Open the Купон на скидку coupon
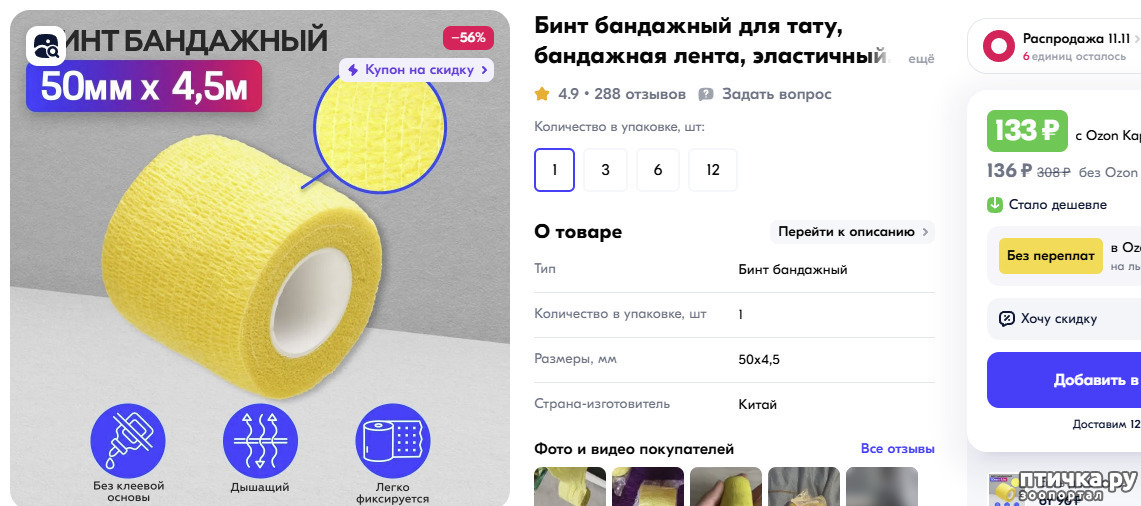 coord(416,70)
